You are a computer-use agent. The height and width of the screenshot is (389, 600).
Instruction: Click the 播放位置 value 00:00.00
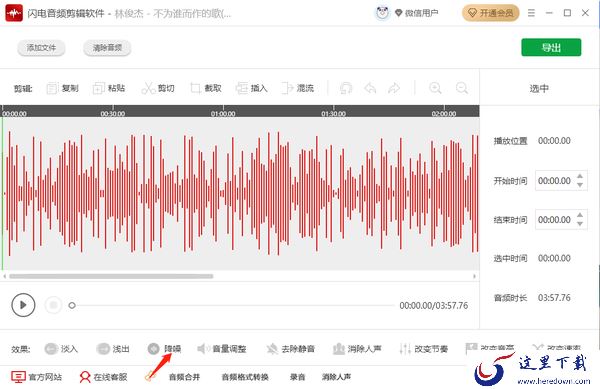pos(554,141)
